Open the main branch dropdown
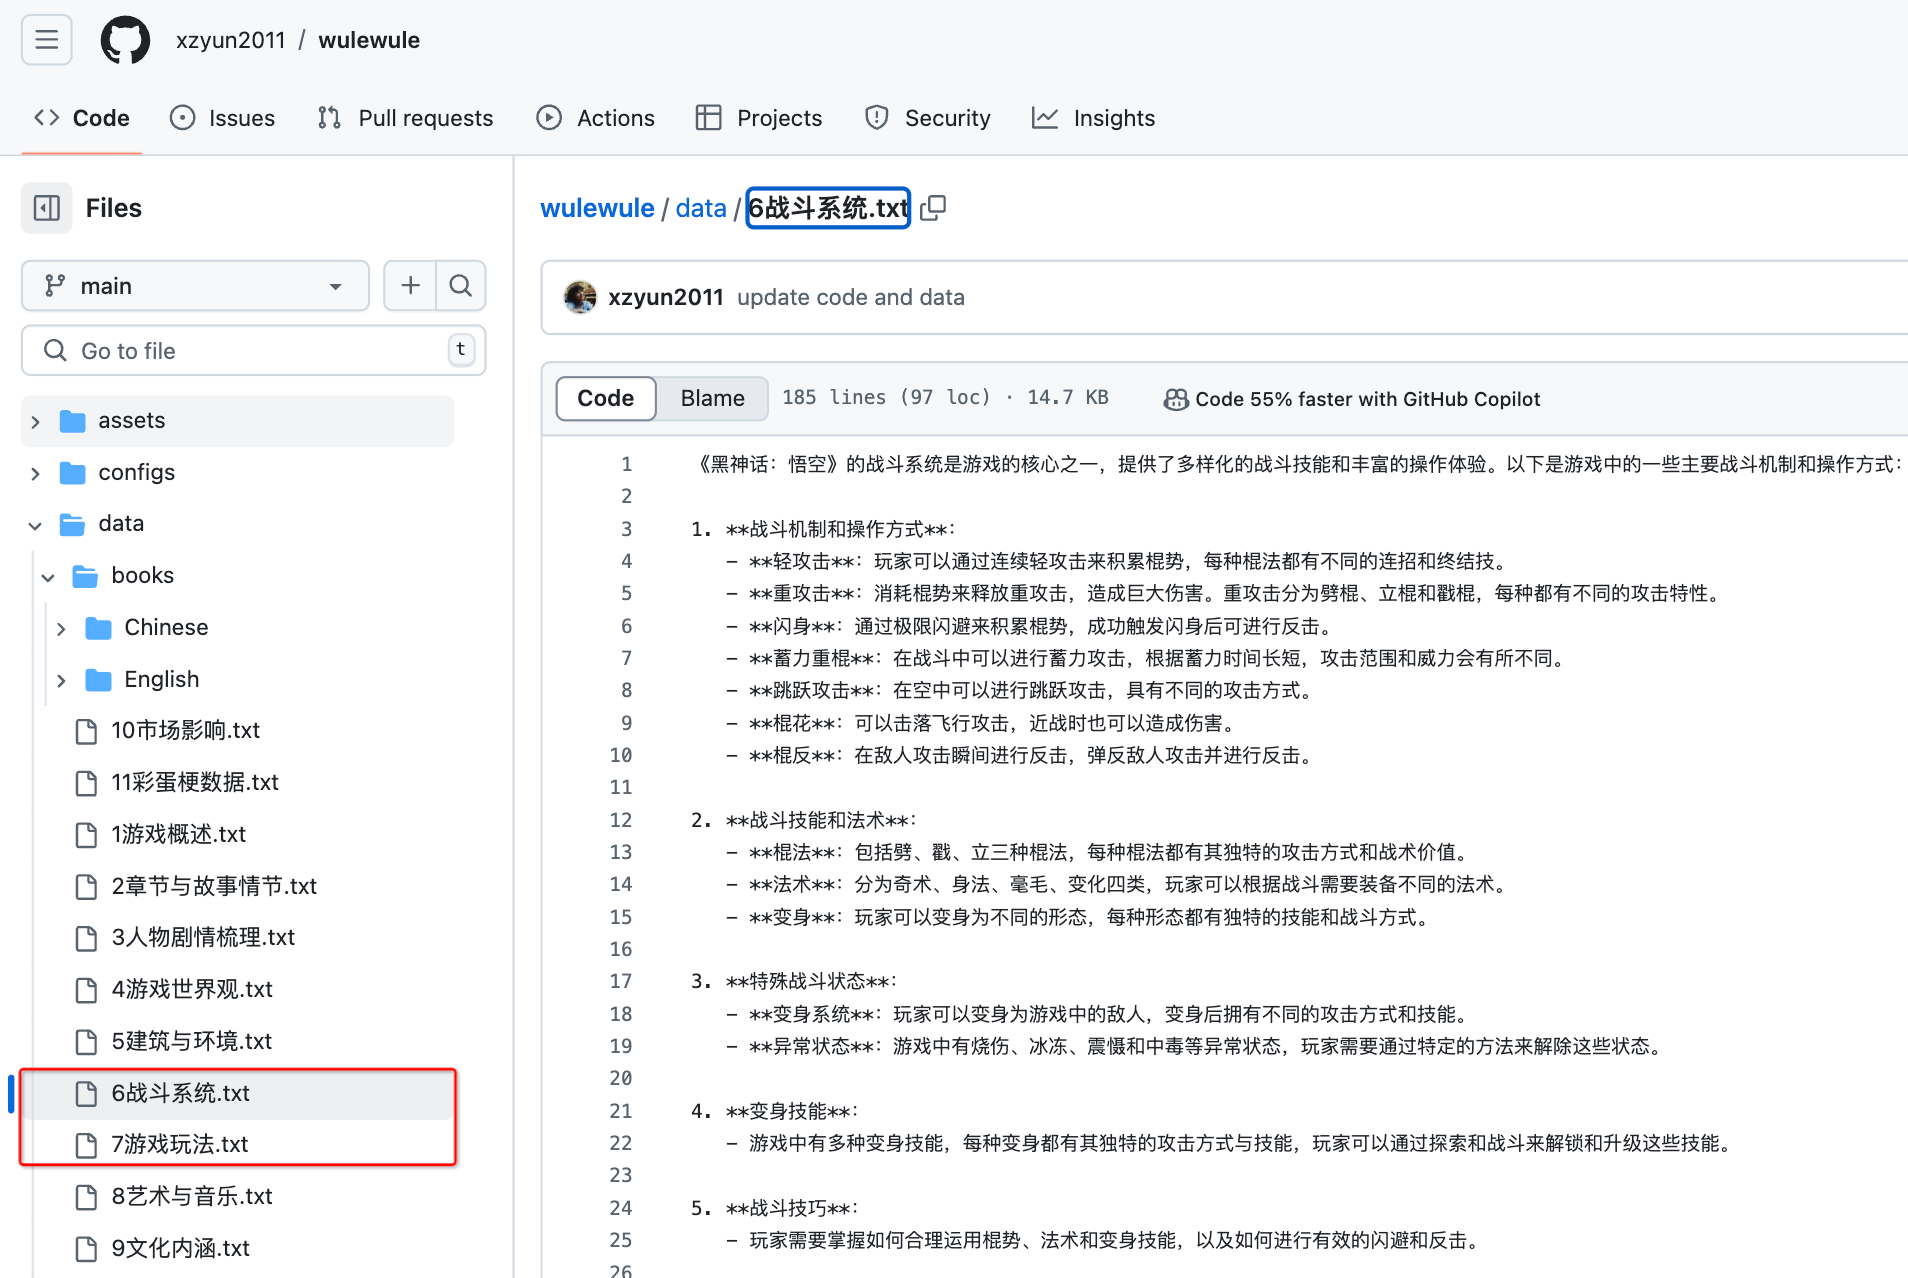The height and width of the screenshot is (1278, 1908). click(195, 286)
